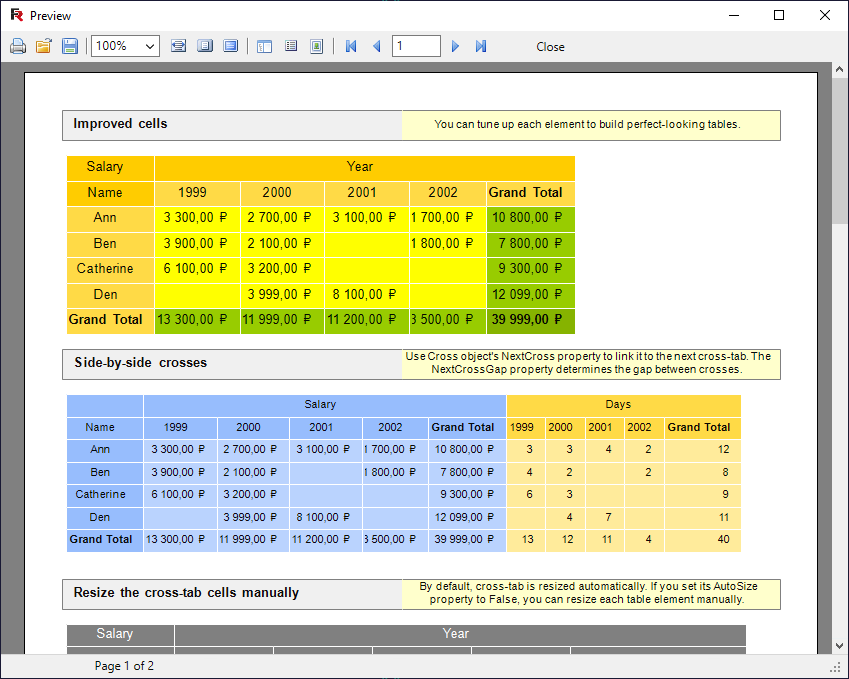
Task: Open page settings icon
Action: pyautogui.click(x=317, y=46)
